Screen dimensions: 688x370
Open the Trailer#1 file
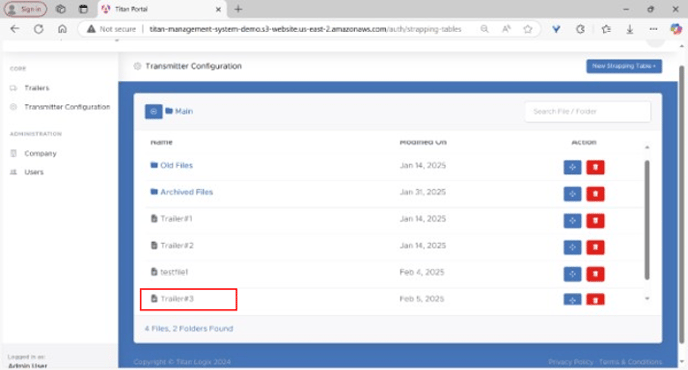(x=176, y=219)
